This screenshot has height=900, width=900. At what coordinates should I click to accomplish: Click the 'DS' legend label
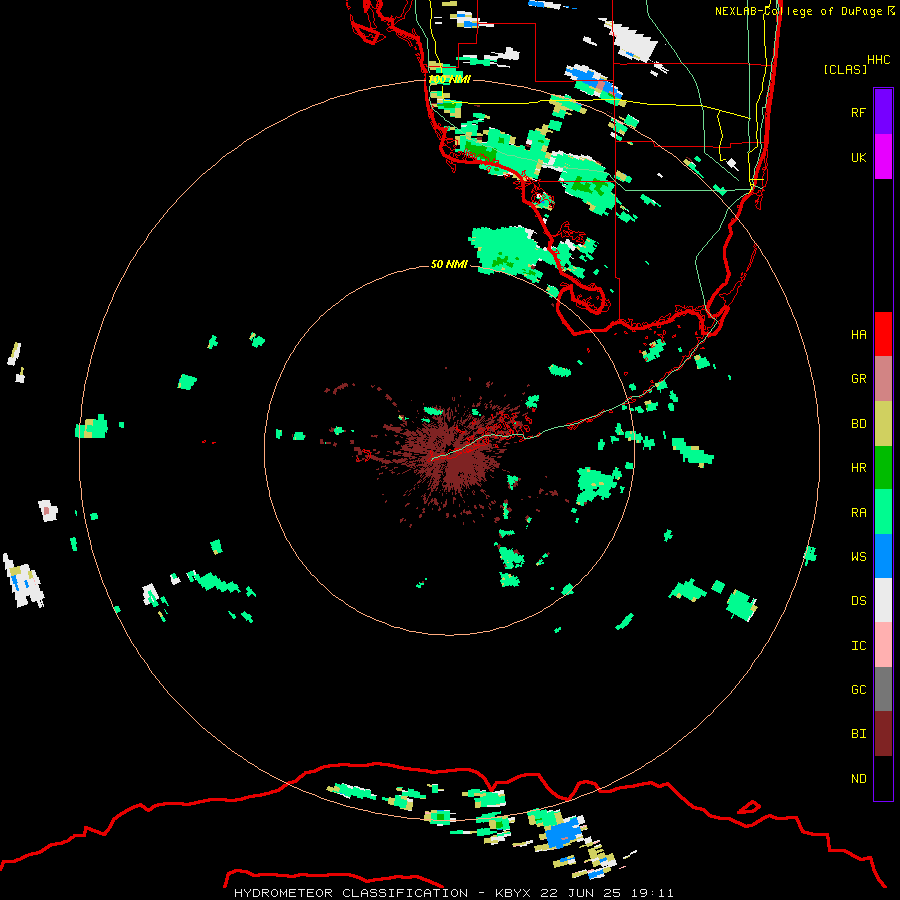(x=858, y=601)
